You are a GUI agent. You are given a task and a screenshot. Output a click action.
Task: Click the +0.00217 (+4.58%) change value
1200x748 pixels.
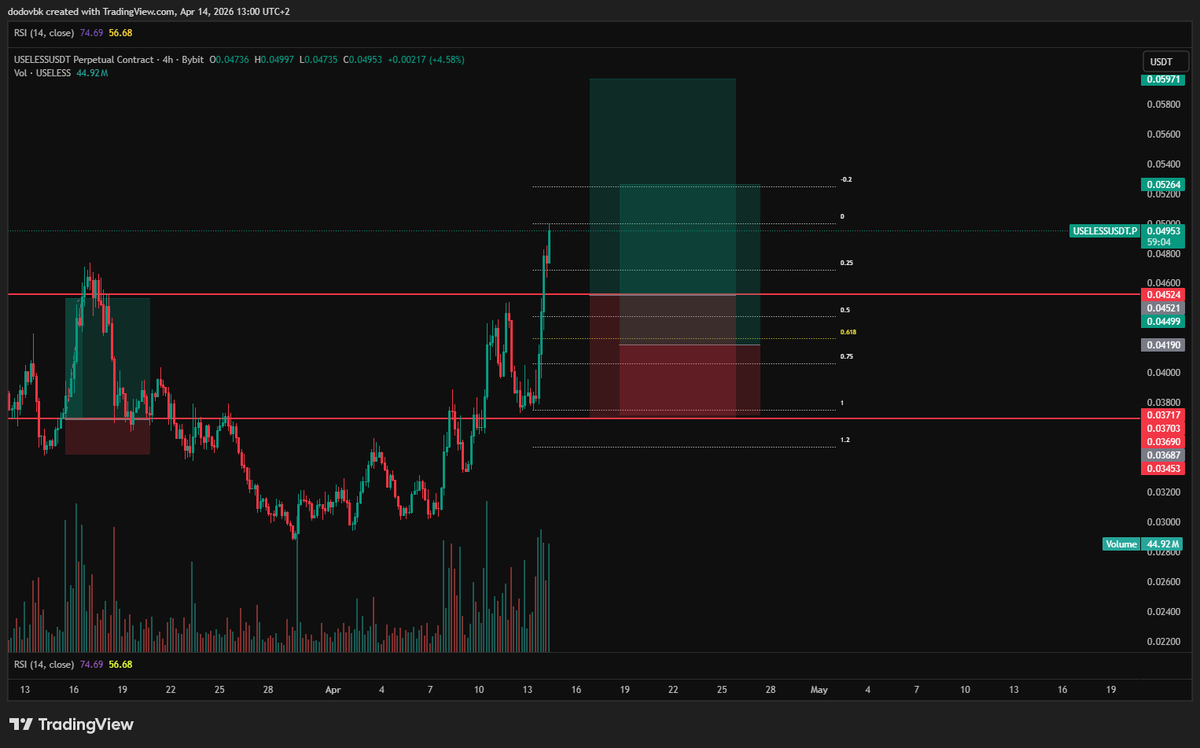[424, 60]
